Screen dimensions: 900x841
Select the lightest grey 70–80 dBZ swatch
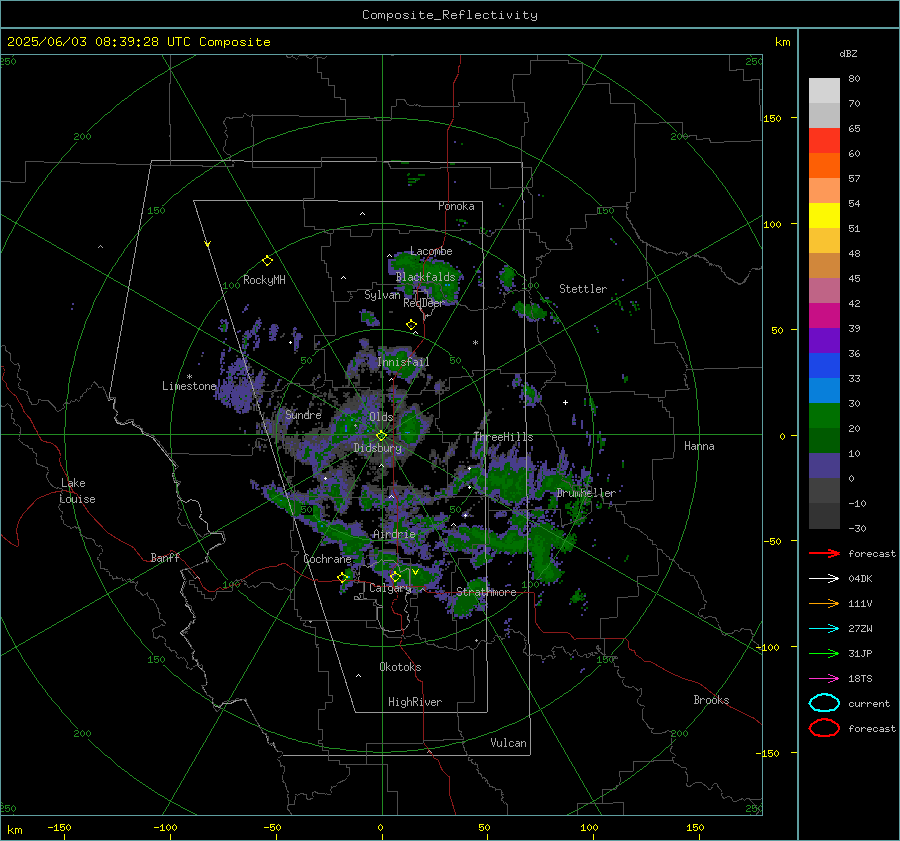(x=824, y=91)
